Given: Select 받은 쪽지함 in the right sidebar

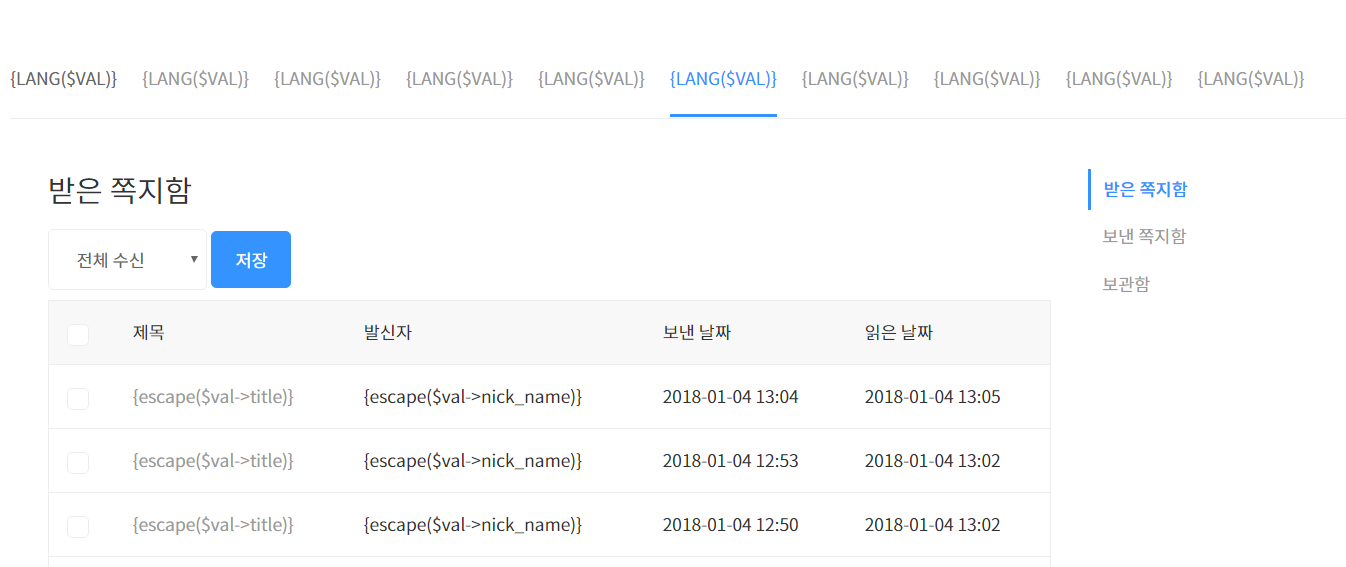Looking at the screenshot, I should click(1145, 189).
